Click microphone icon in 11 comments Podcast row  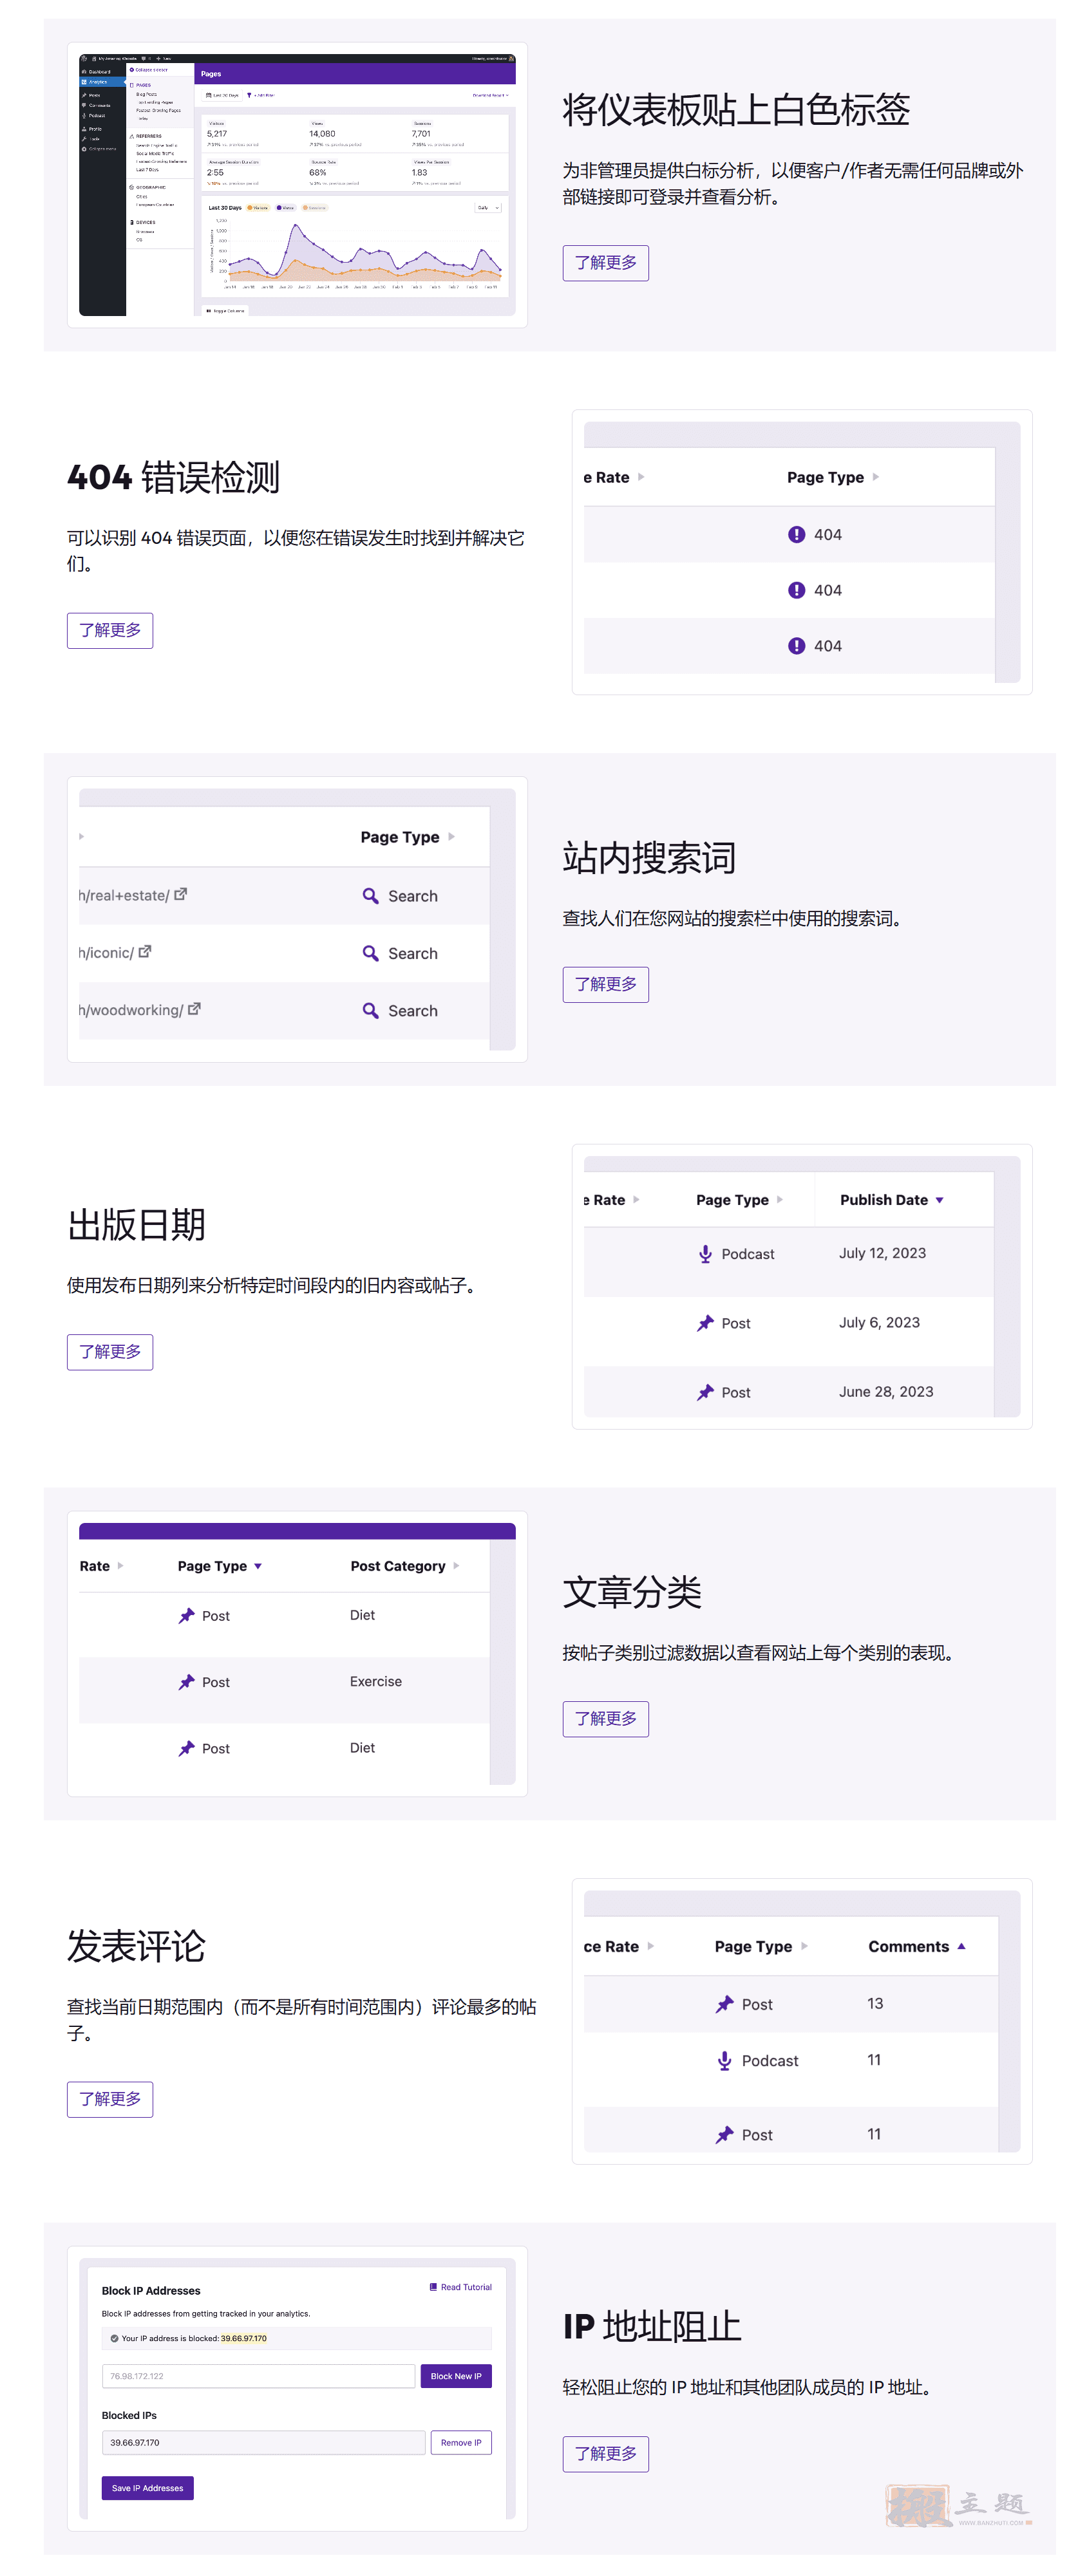click(x=725, y=2062)
